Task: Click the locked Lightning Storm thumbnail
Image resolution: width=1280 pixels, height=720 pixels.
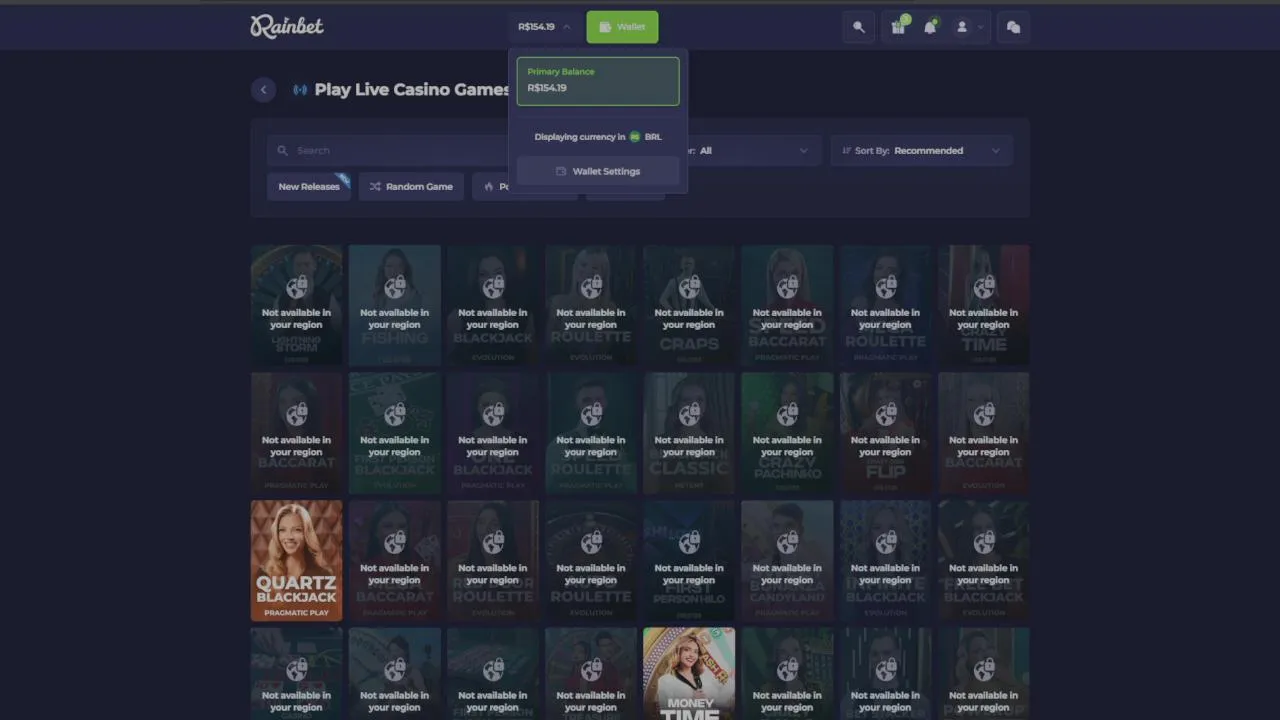Action: click(296, 305)
